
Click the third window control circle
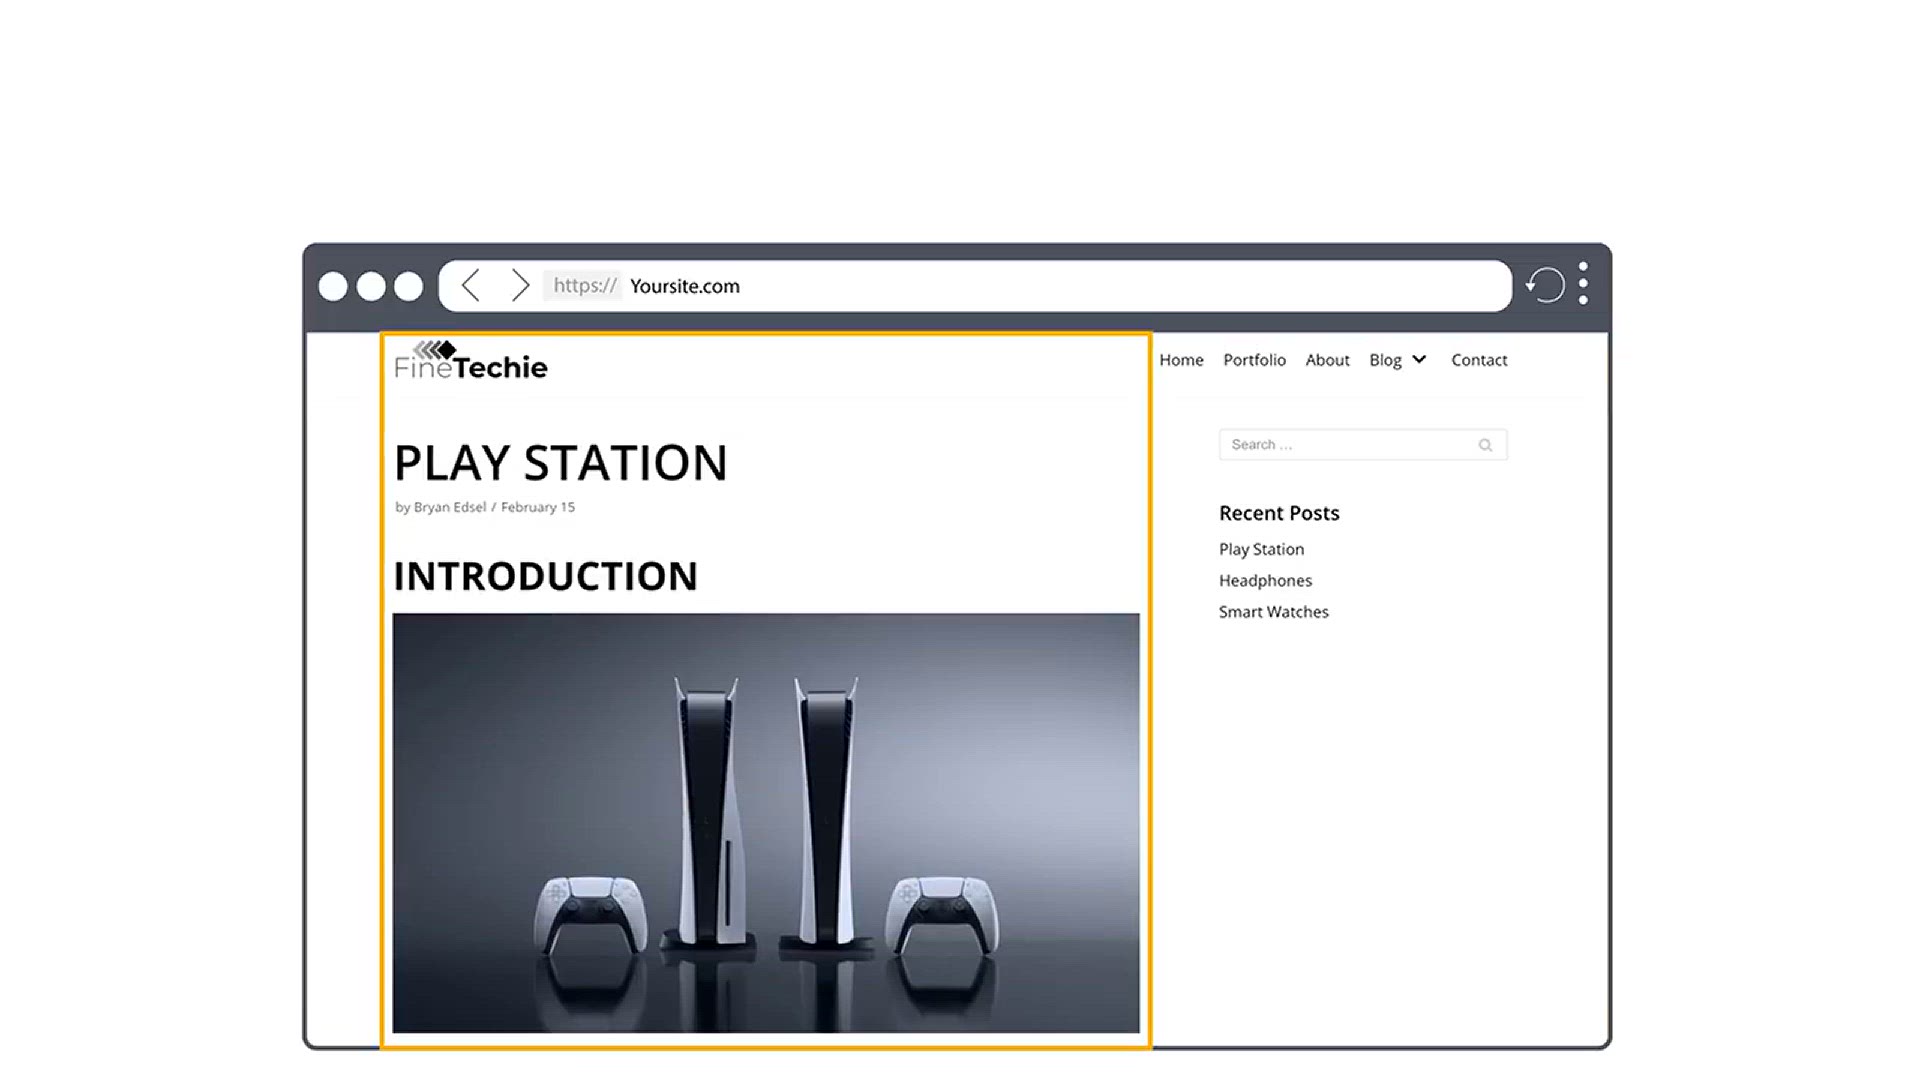(x=408, y=286)
